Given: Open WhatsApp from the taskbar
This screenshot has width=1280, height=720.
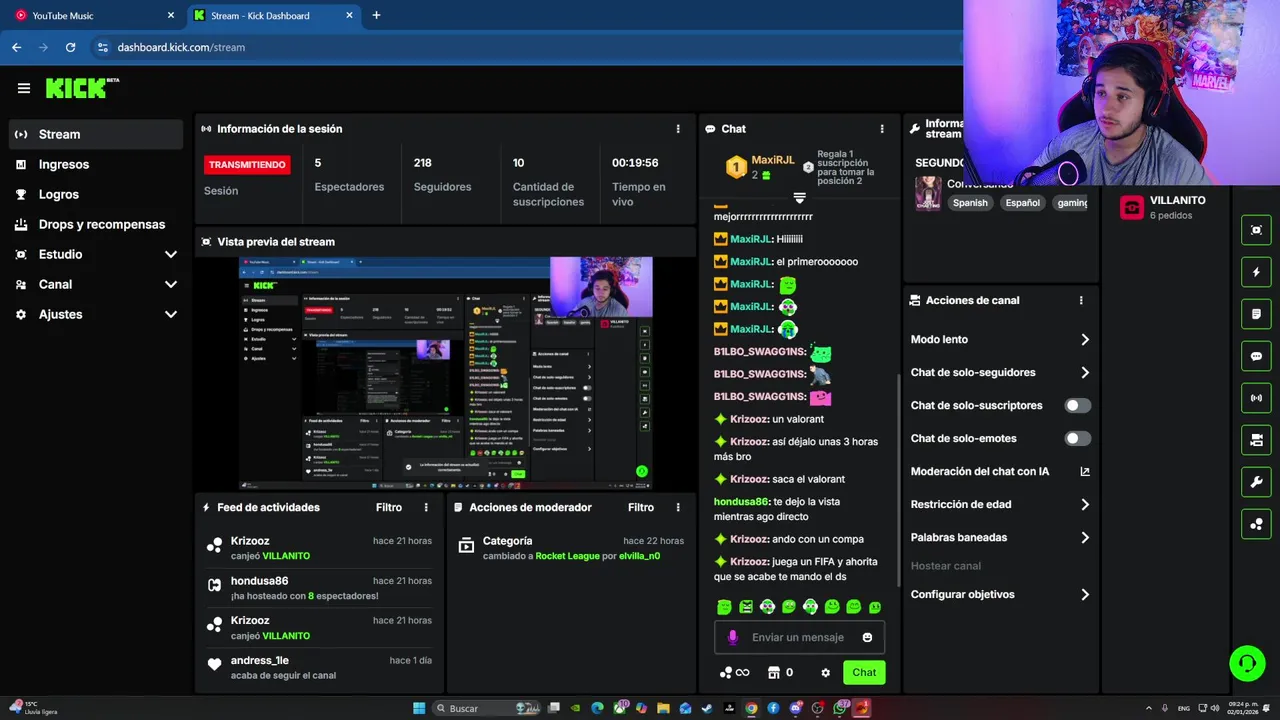Looking at the screenshot, I should coord(841,708).
